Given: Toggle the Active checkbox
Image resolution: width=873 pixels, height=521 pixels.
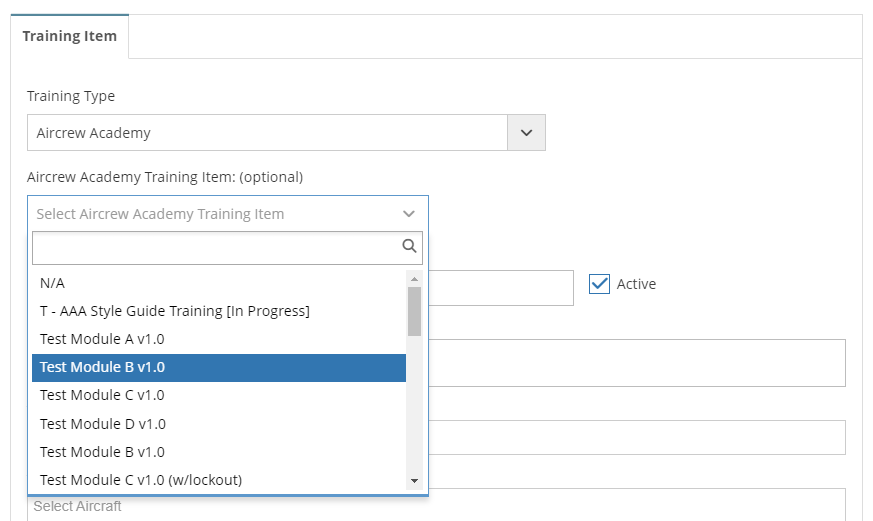Looking at the screenshot, I should click(599, 284).
